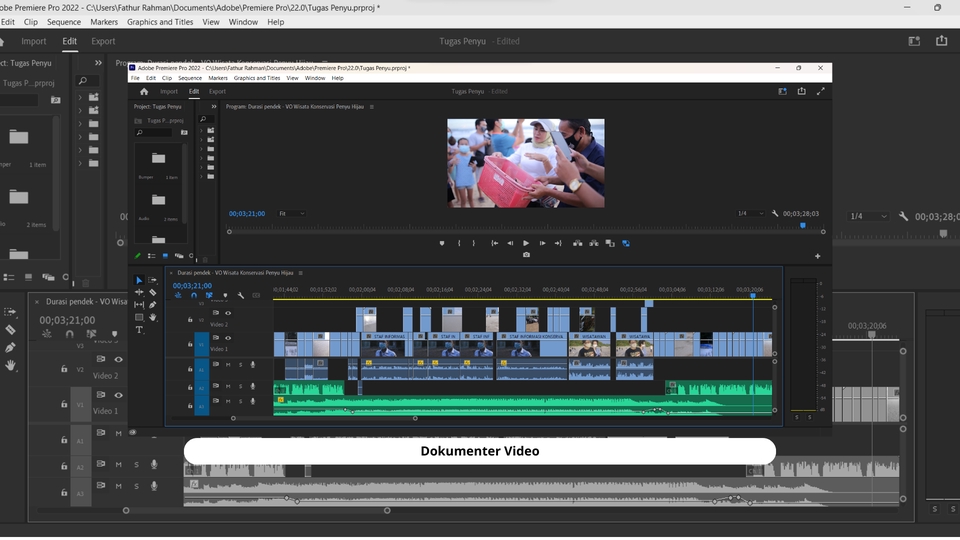Mute audio track A2 in the background timeline
The width and height of the screenshot is (960, 540).
(x=119, y=465)
